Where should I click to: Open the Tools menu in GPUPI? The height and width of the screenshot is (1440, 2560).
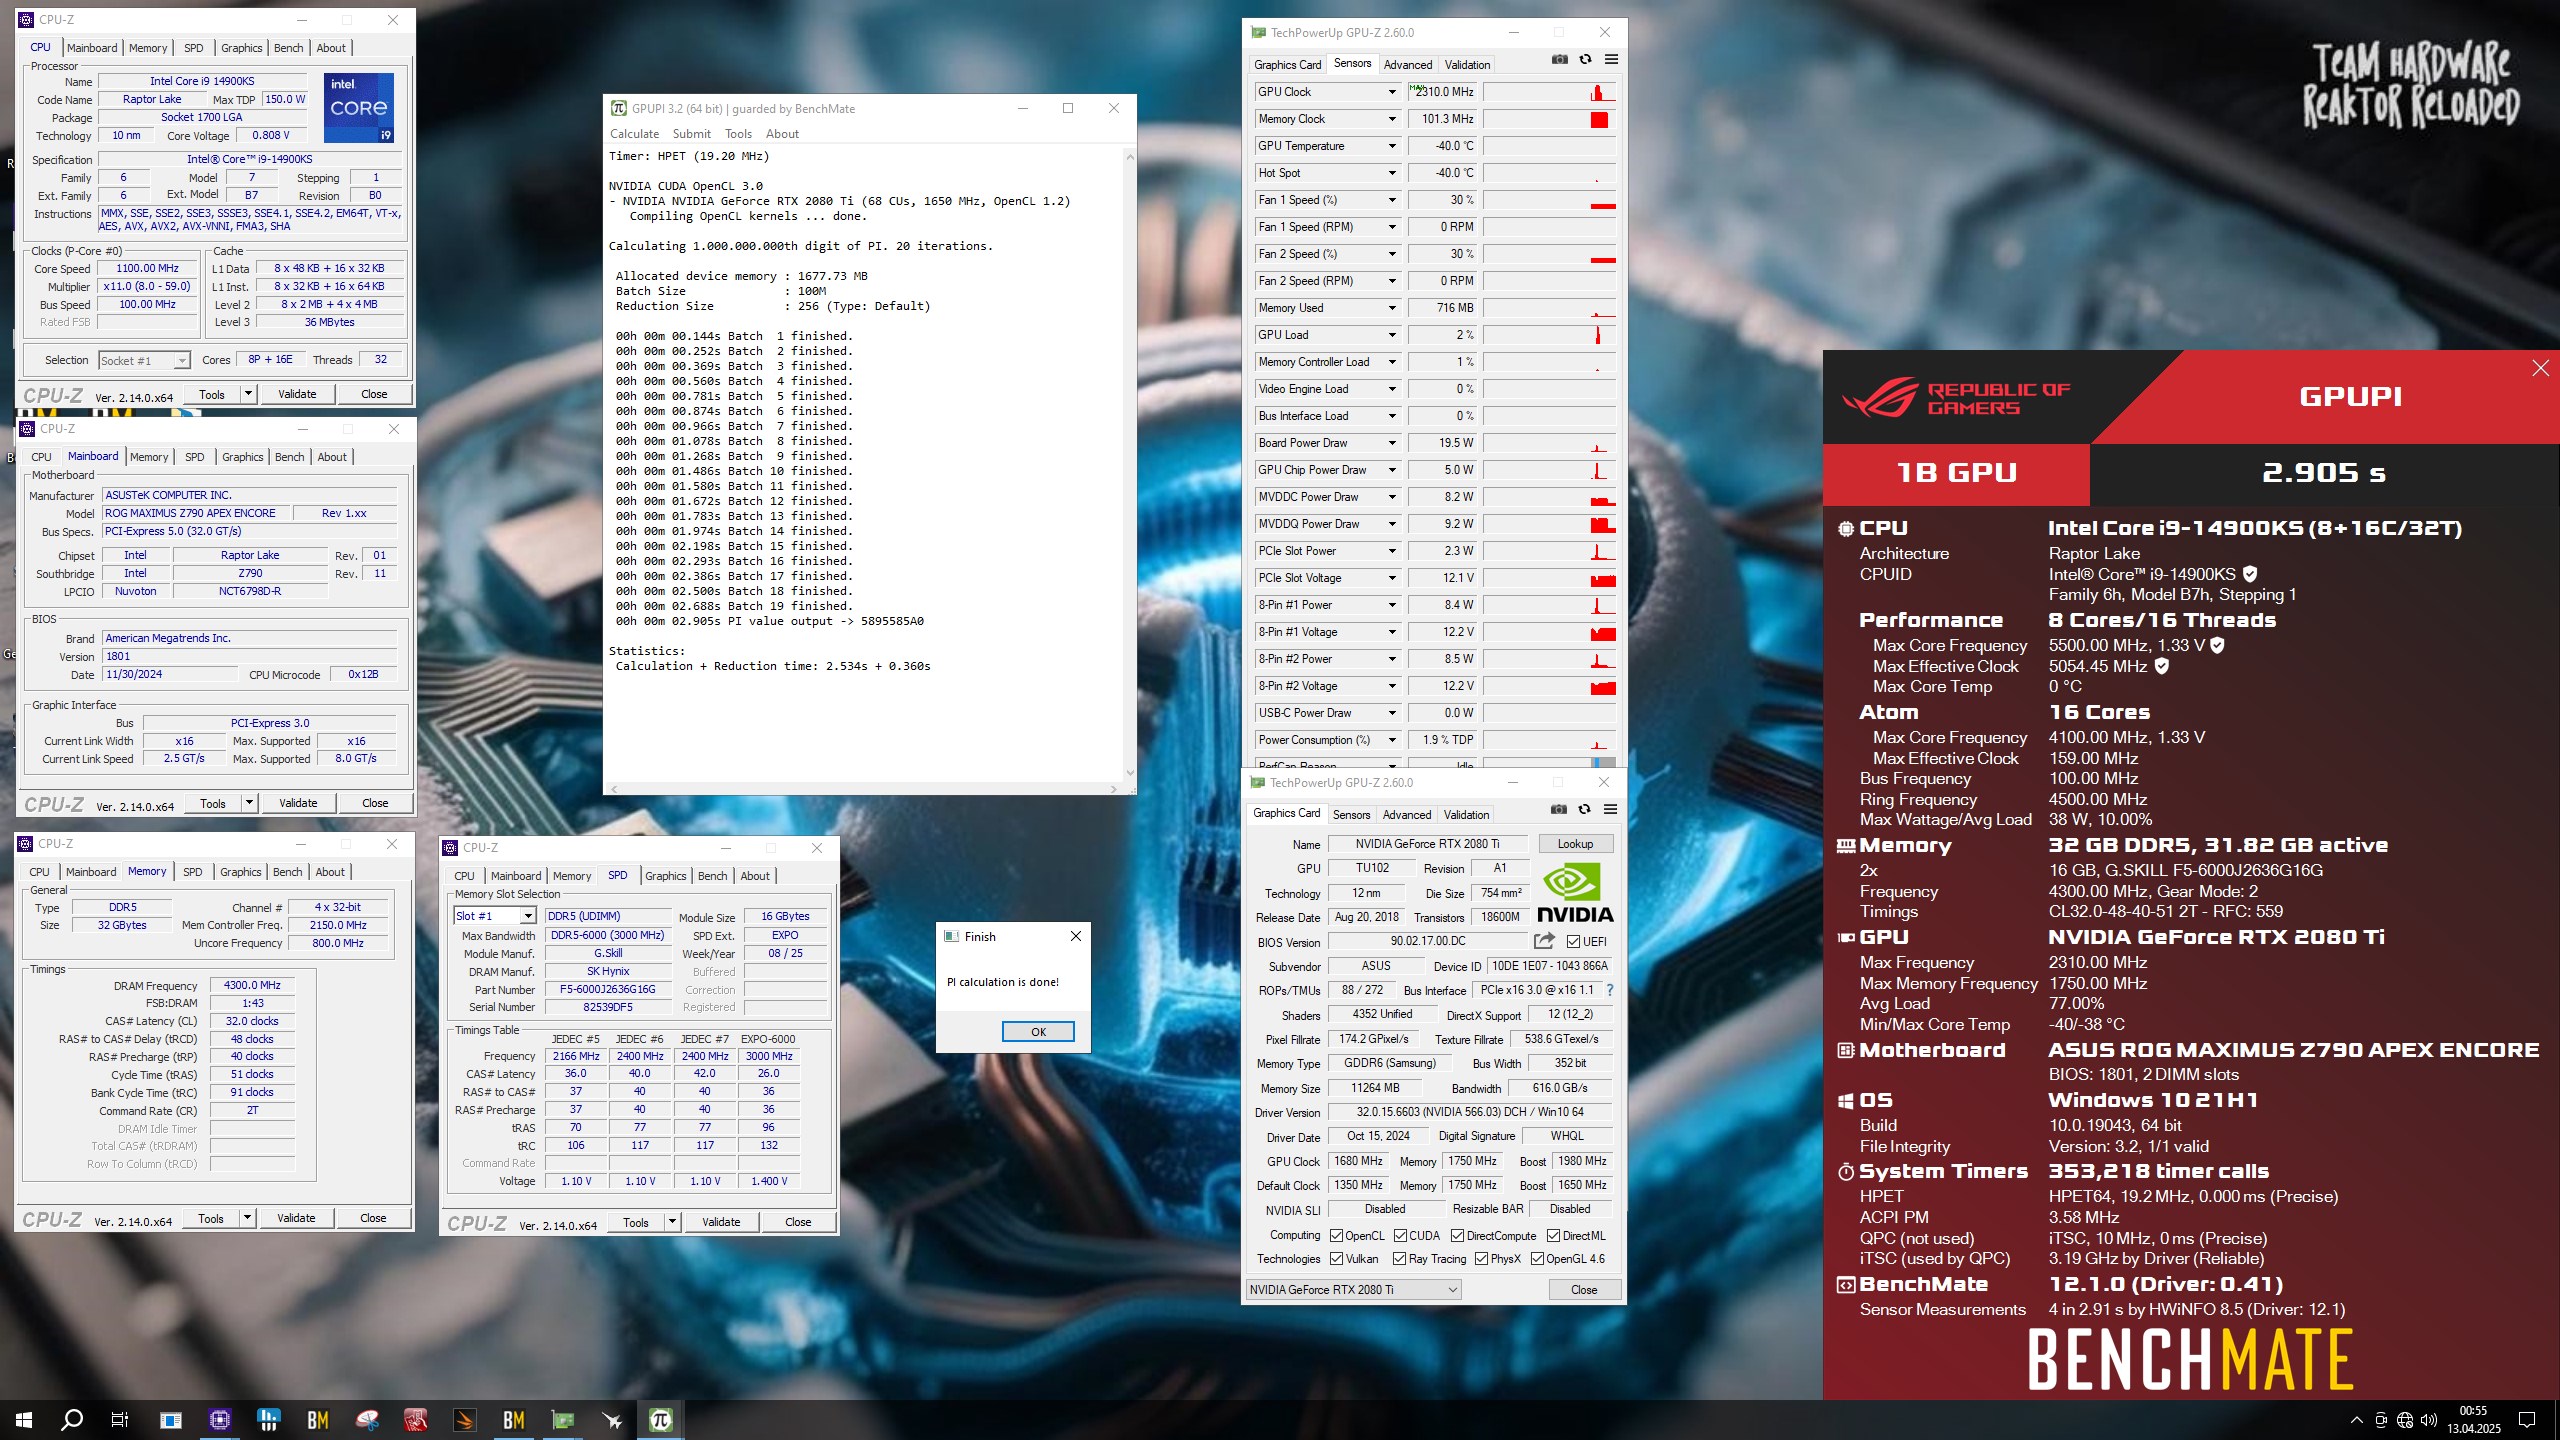click(x=738, y=134)
